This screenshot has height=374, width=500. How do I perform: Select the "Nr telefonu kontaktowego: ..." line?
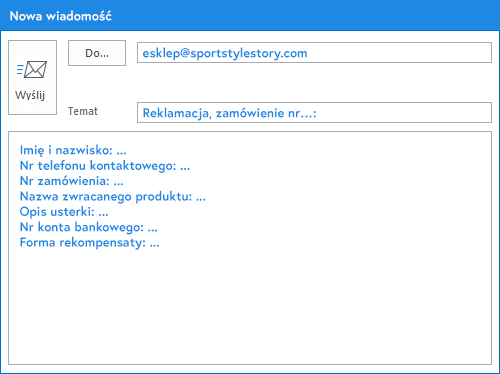[105, 166]
